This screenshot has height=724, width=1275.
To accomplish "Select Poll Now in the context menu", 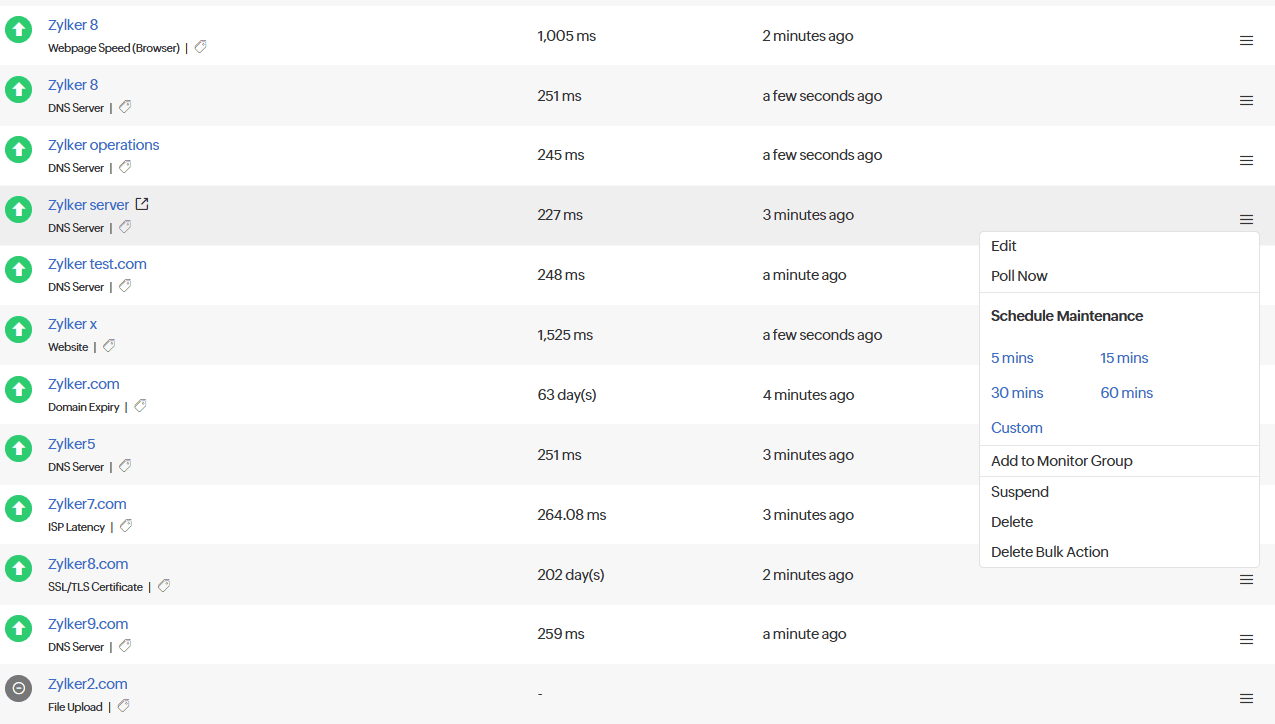I will 1019,276.
